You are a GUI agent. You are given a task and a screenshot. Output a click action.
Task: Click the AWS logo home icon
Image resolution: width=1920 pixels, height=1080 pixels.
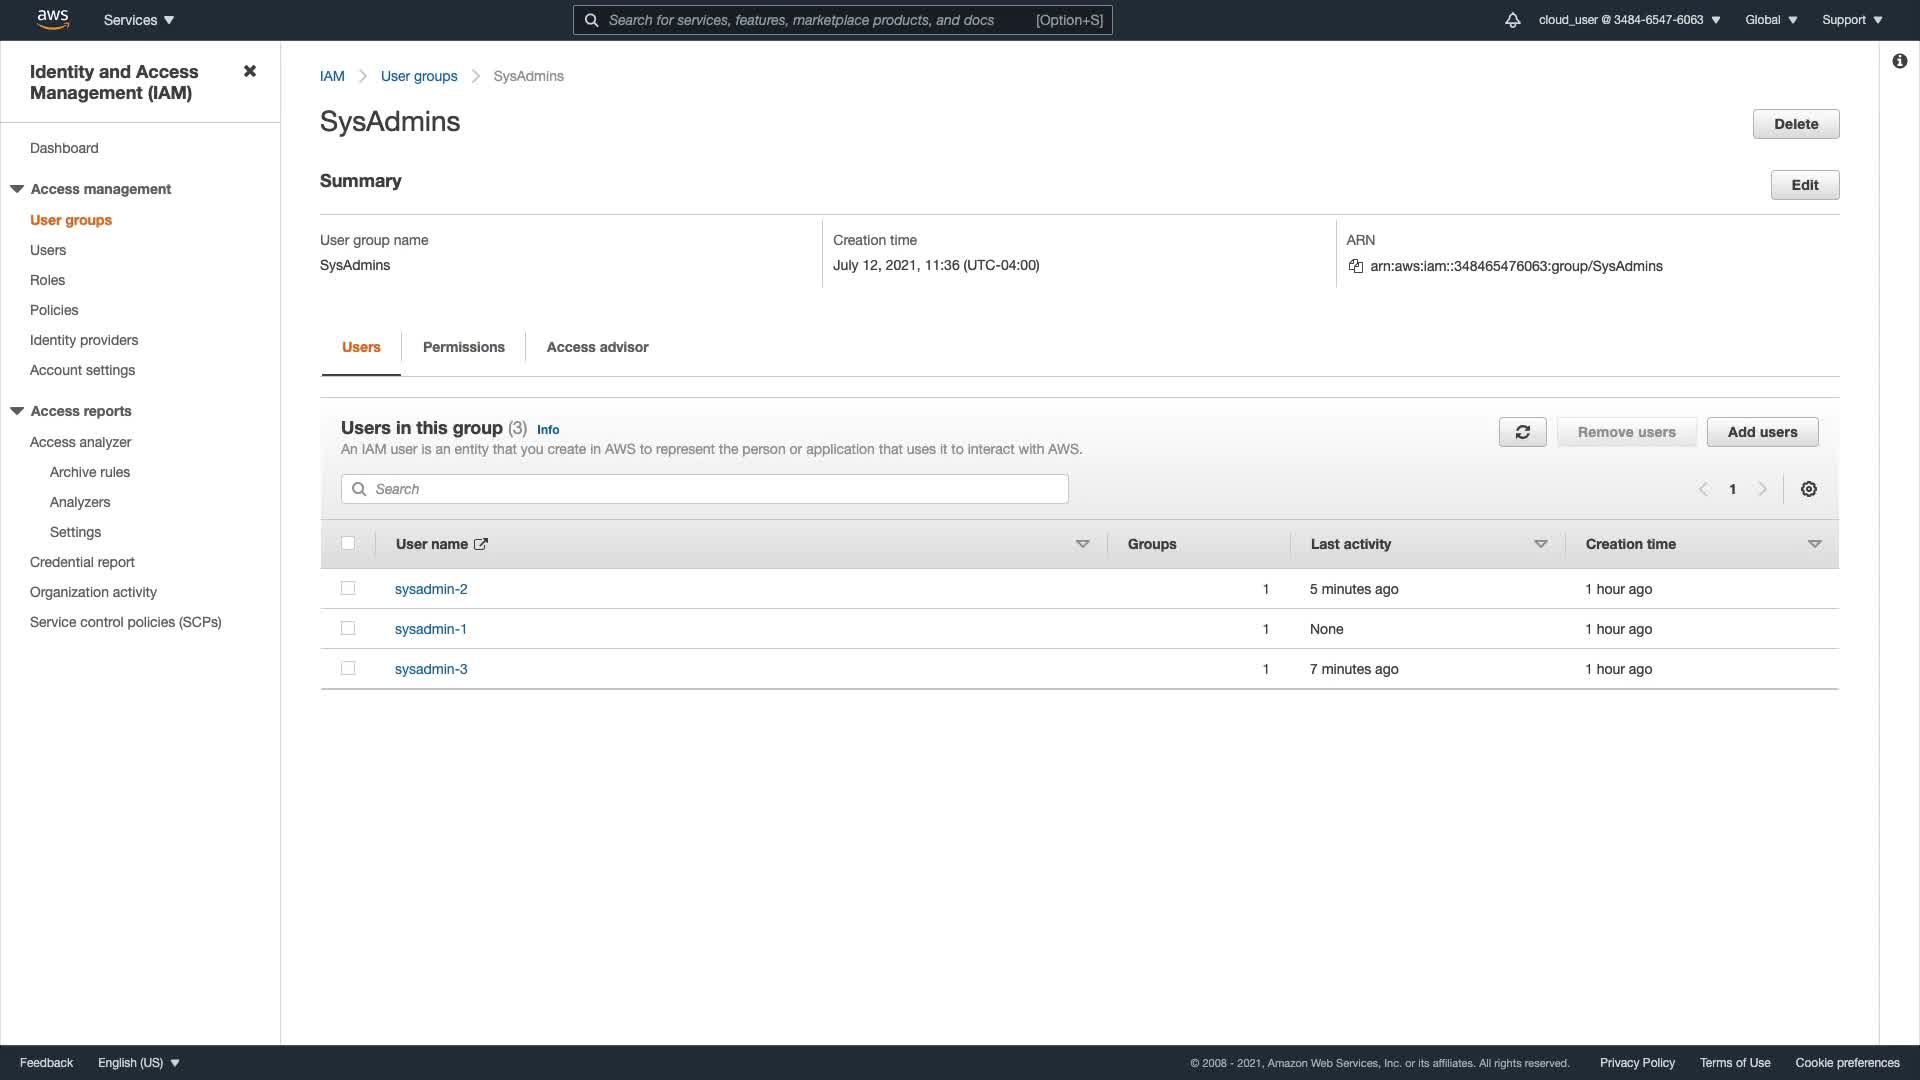click(52, 19)
